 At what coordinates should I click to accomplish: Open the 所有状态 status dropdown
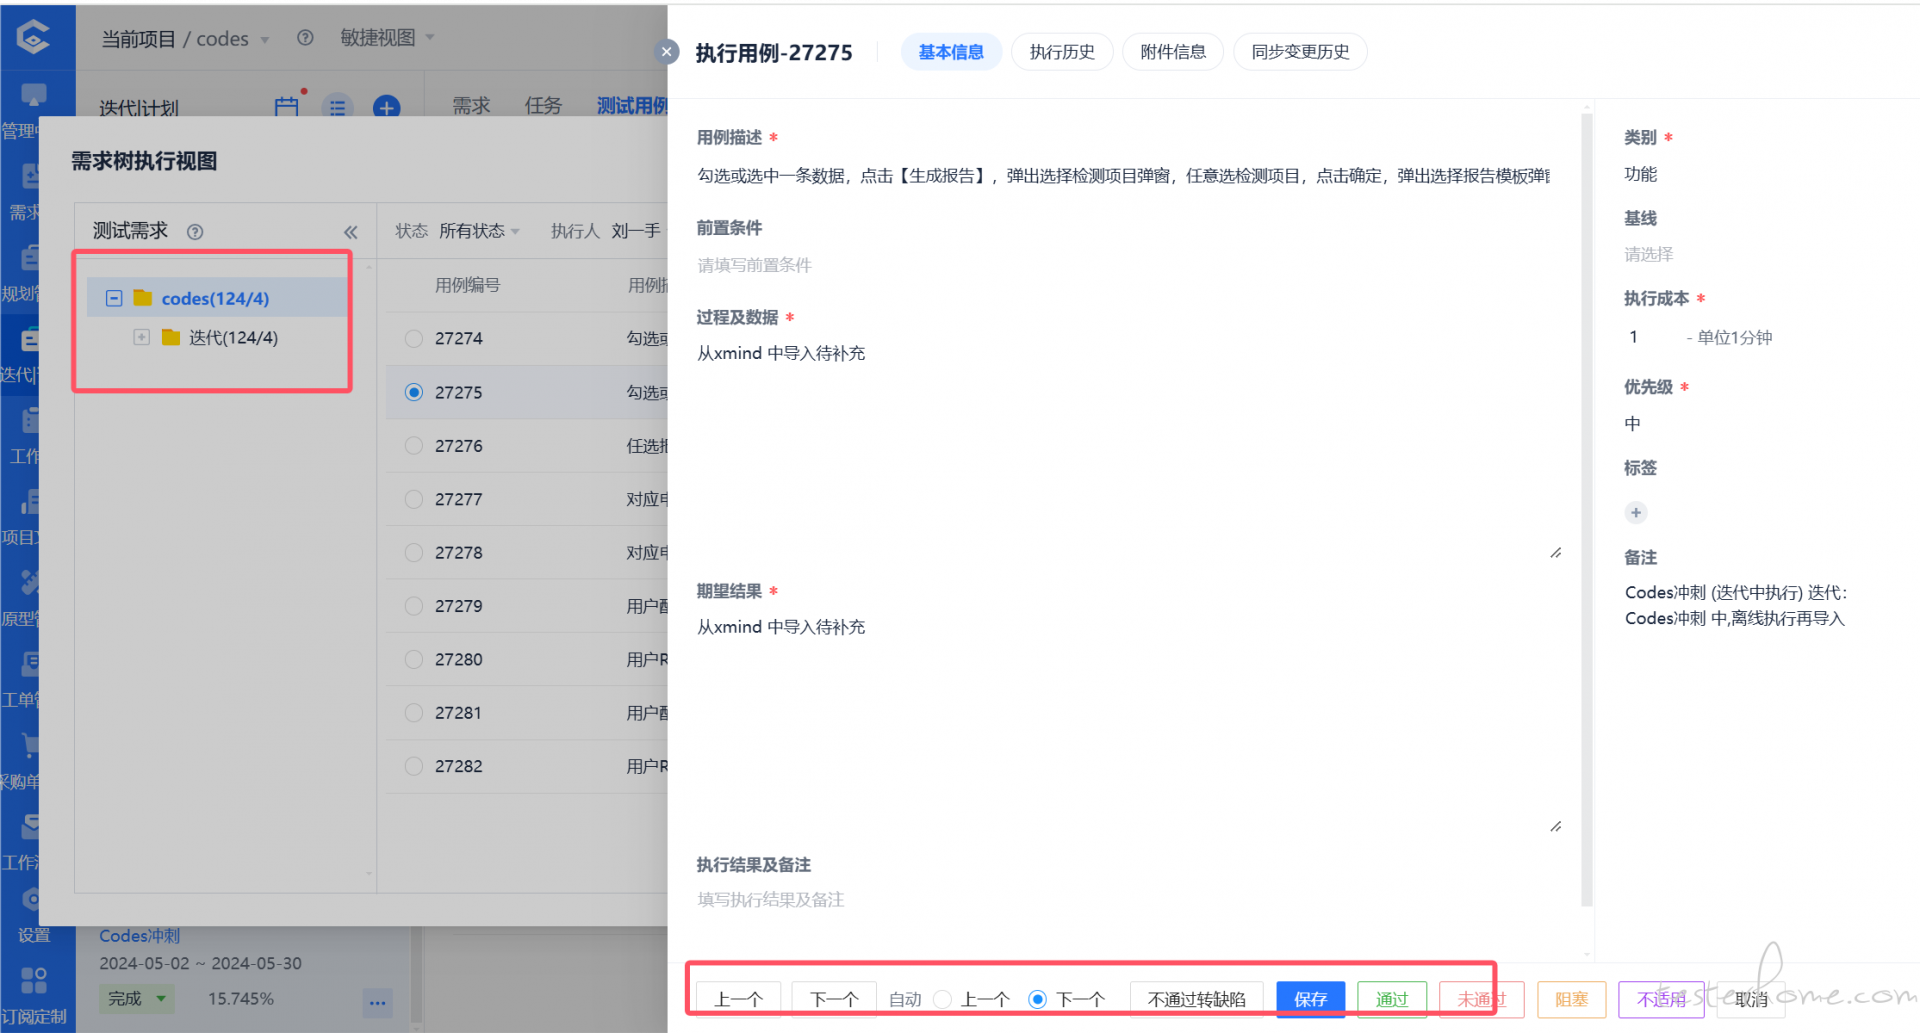479,231
